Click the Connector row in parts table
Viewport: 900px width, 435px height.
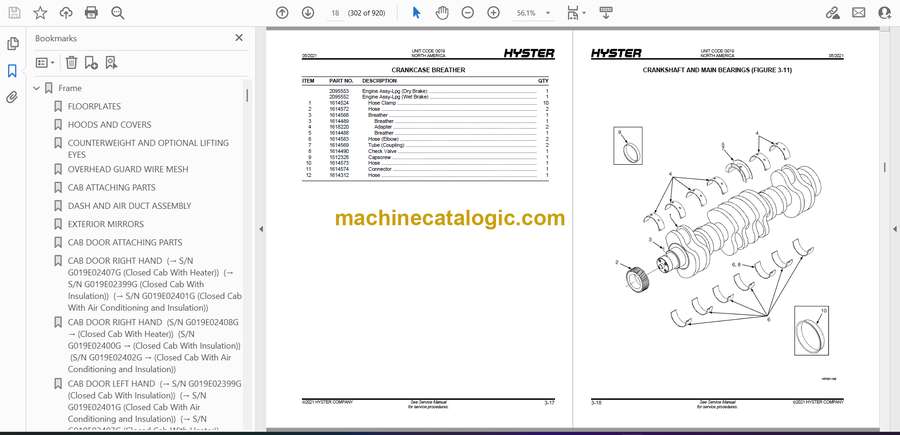coord(425,169)
